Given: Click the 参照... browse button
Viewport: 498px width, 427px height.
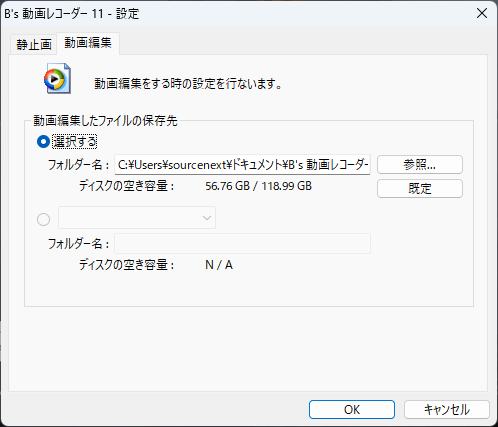Looking at the screenshot, I should pos(420,164).
